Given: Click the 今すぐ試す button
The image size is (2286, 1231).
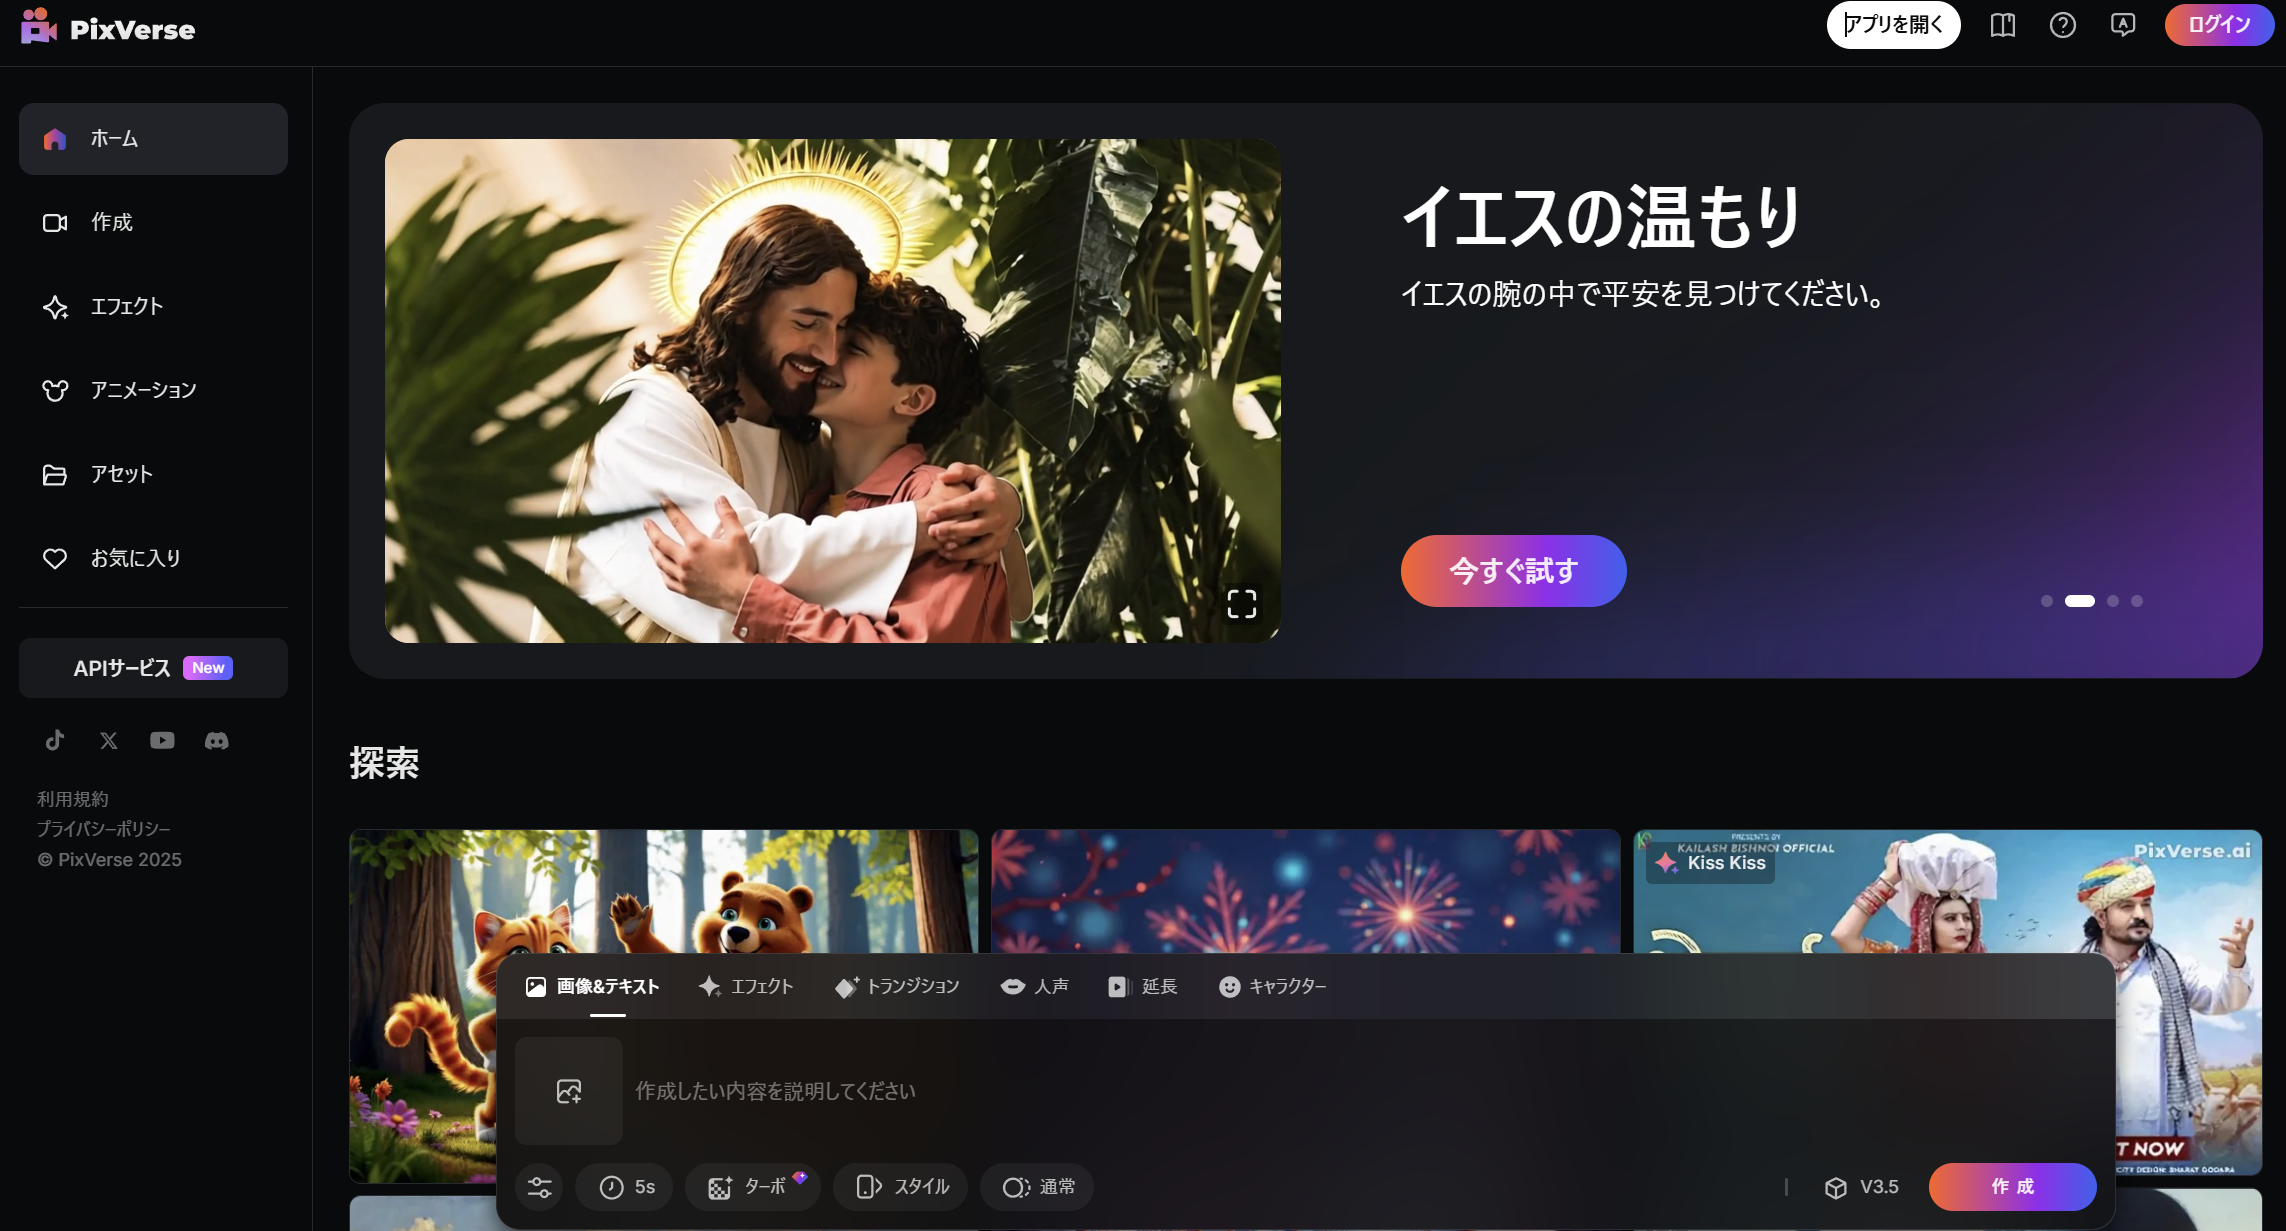Looking at the screenshot, I should [x=1514, y=572].
